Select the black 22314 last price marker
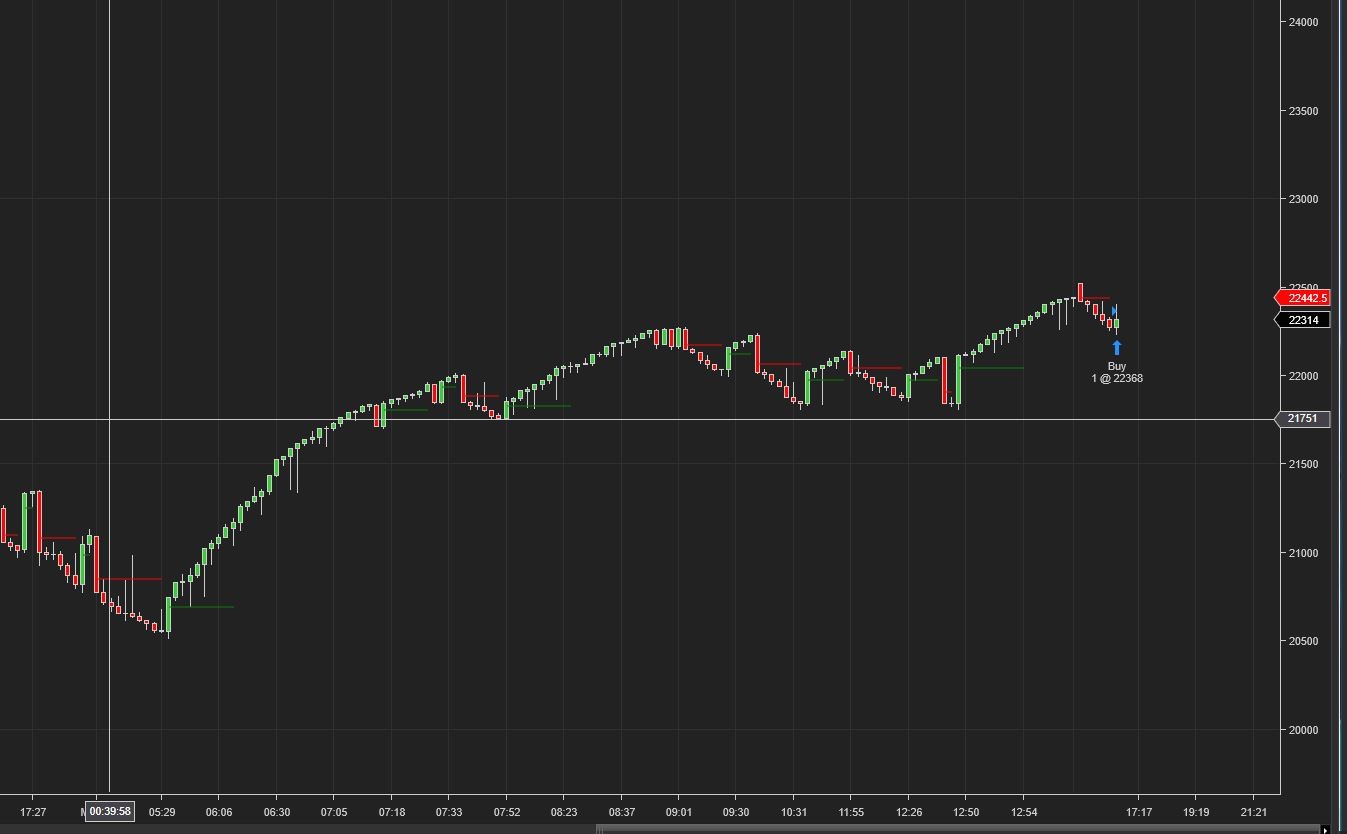Image resolution: width=1347 pixels, height=834 pixels. pos(1303,320)
